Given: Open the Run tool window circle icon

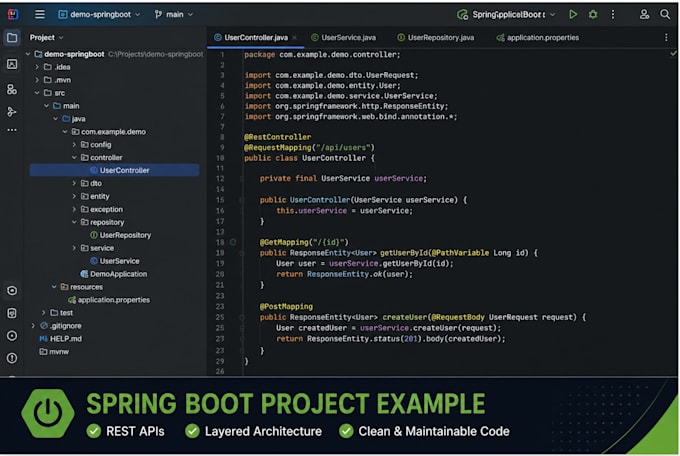Looking at the screenshot, I should tap(12, 336).
